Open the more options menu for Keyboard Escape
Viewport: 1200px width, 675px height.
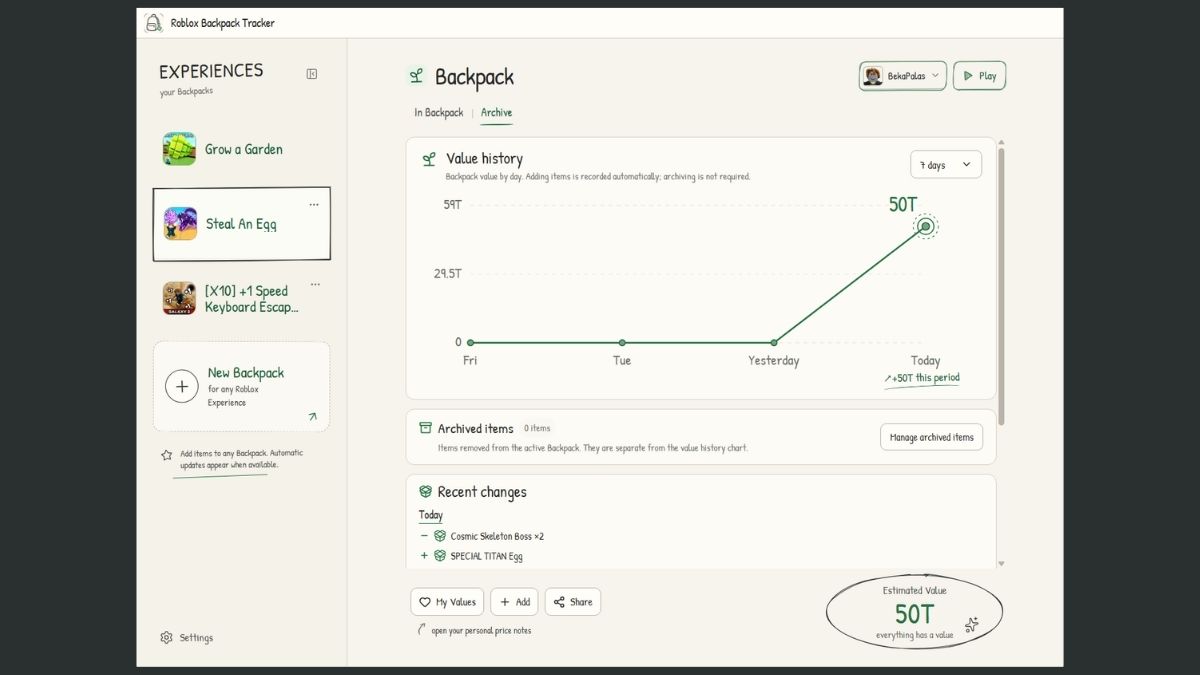click(x=314, y=285)
